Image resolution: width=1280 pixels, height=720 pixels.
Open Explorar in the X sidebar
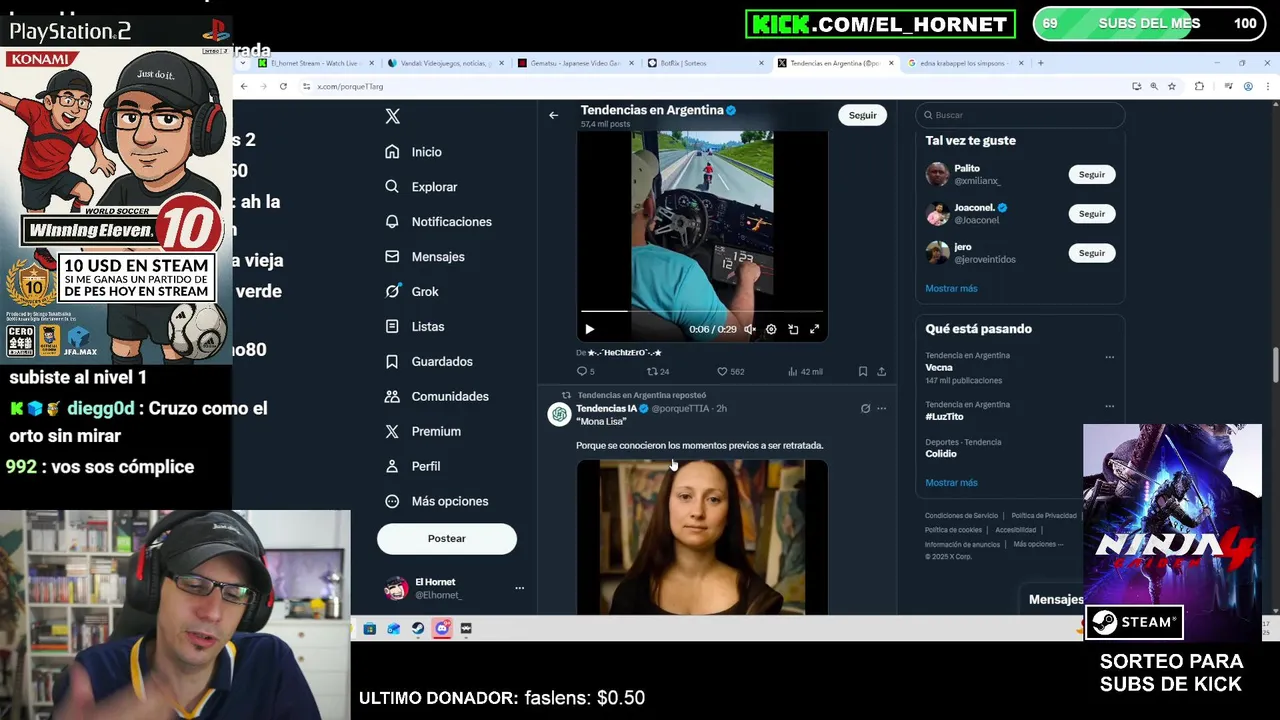click(x=421, y=187)
